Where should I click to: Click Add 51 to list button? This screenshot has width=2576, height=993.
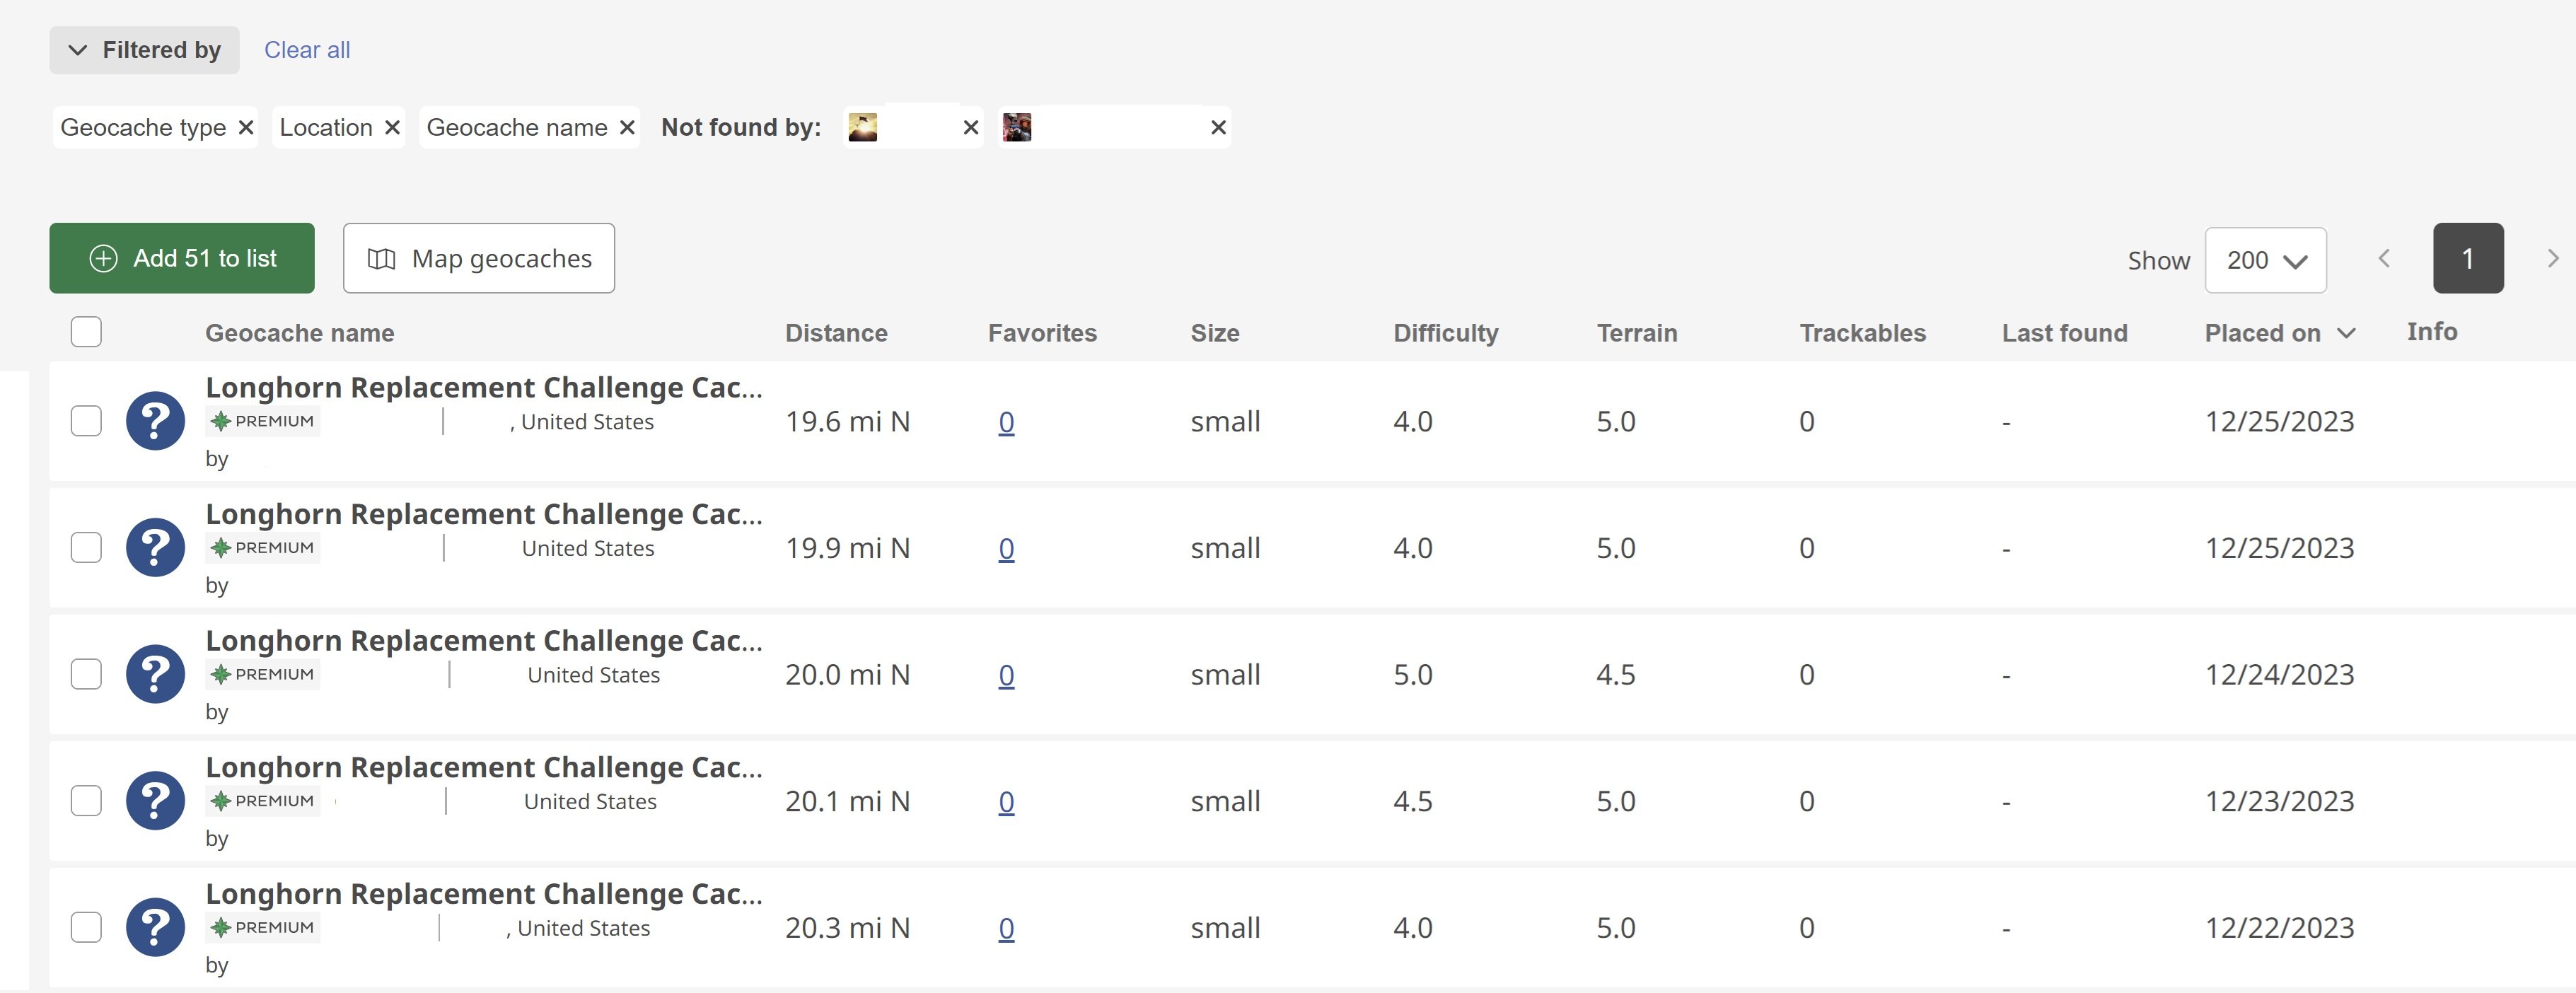coord(182,259)
